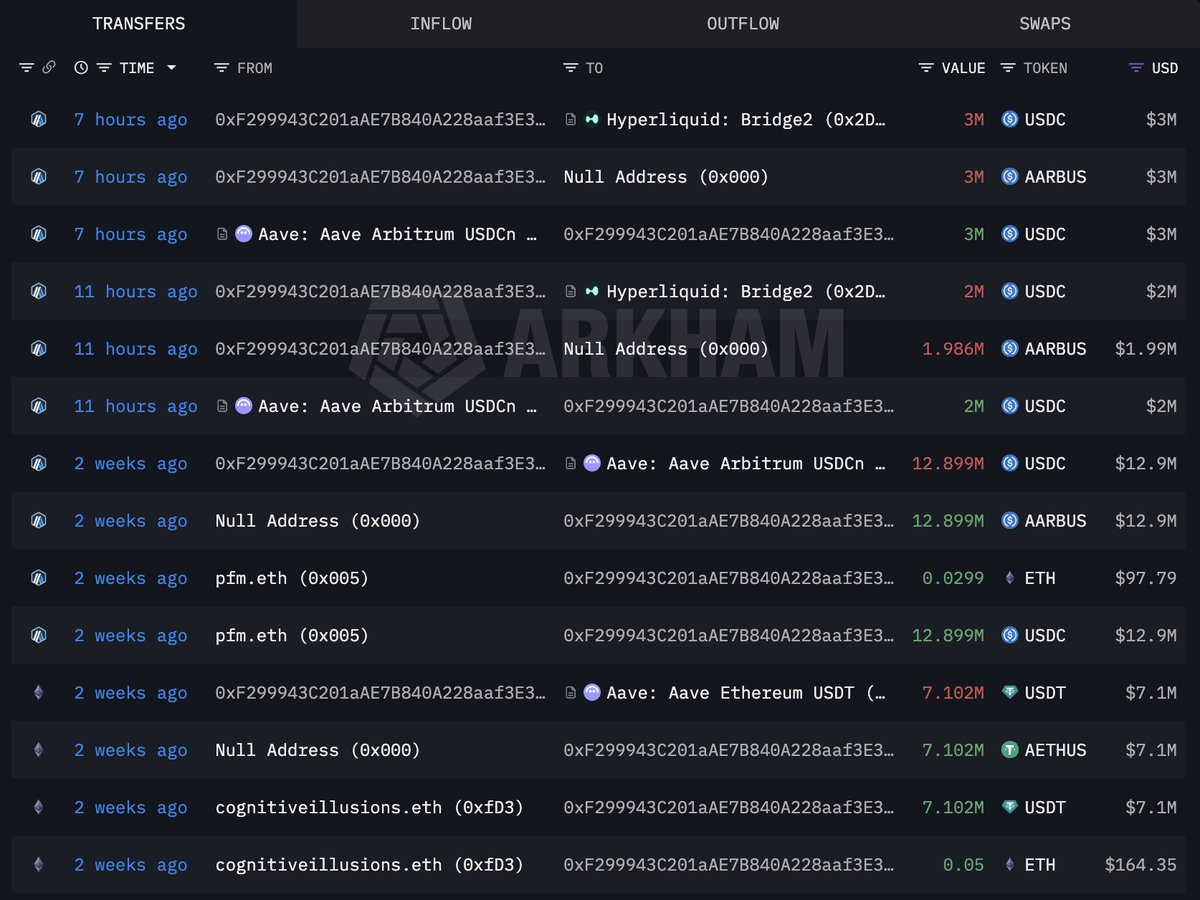The width and height of the screenshot is (1200, 900).
Task: Click the green AETHUS token icon
Action: (x=1009, y=750)
